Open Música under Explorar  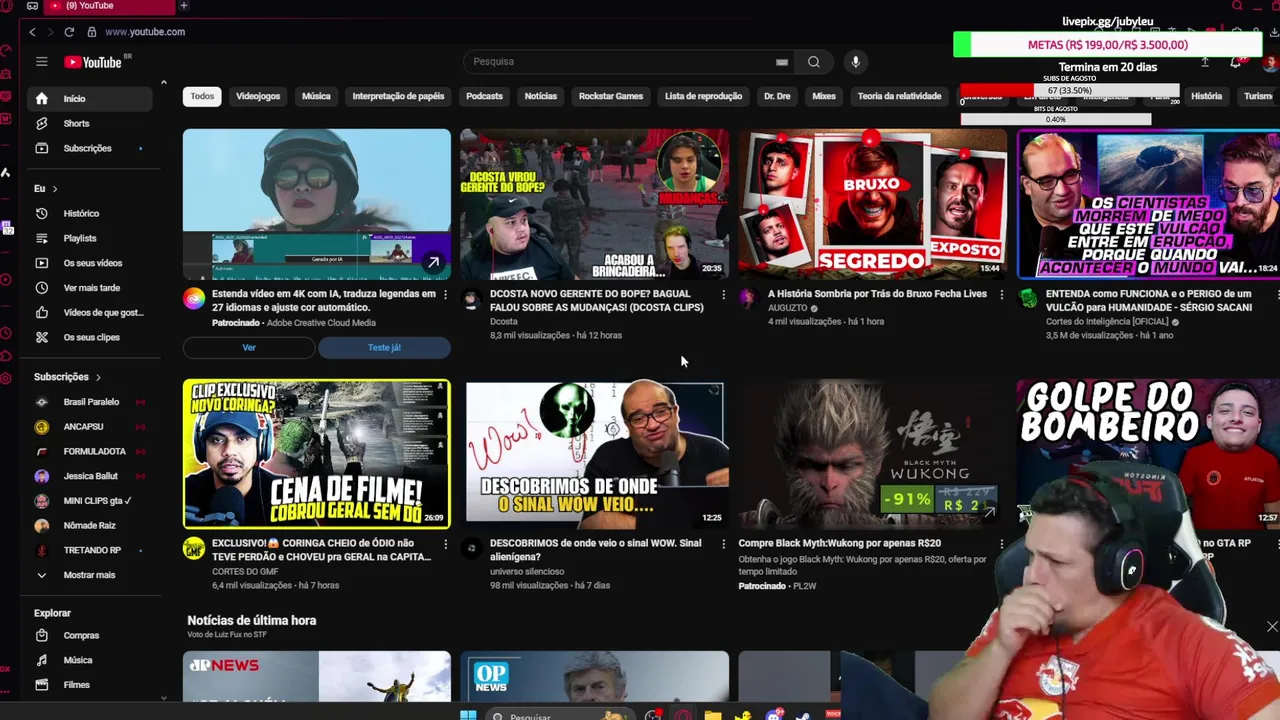click(90, 660)
